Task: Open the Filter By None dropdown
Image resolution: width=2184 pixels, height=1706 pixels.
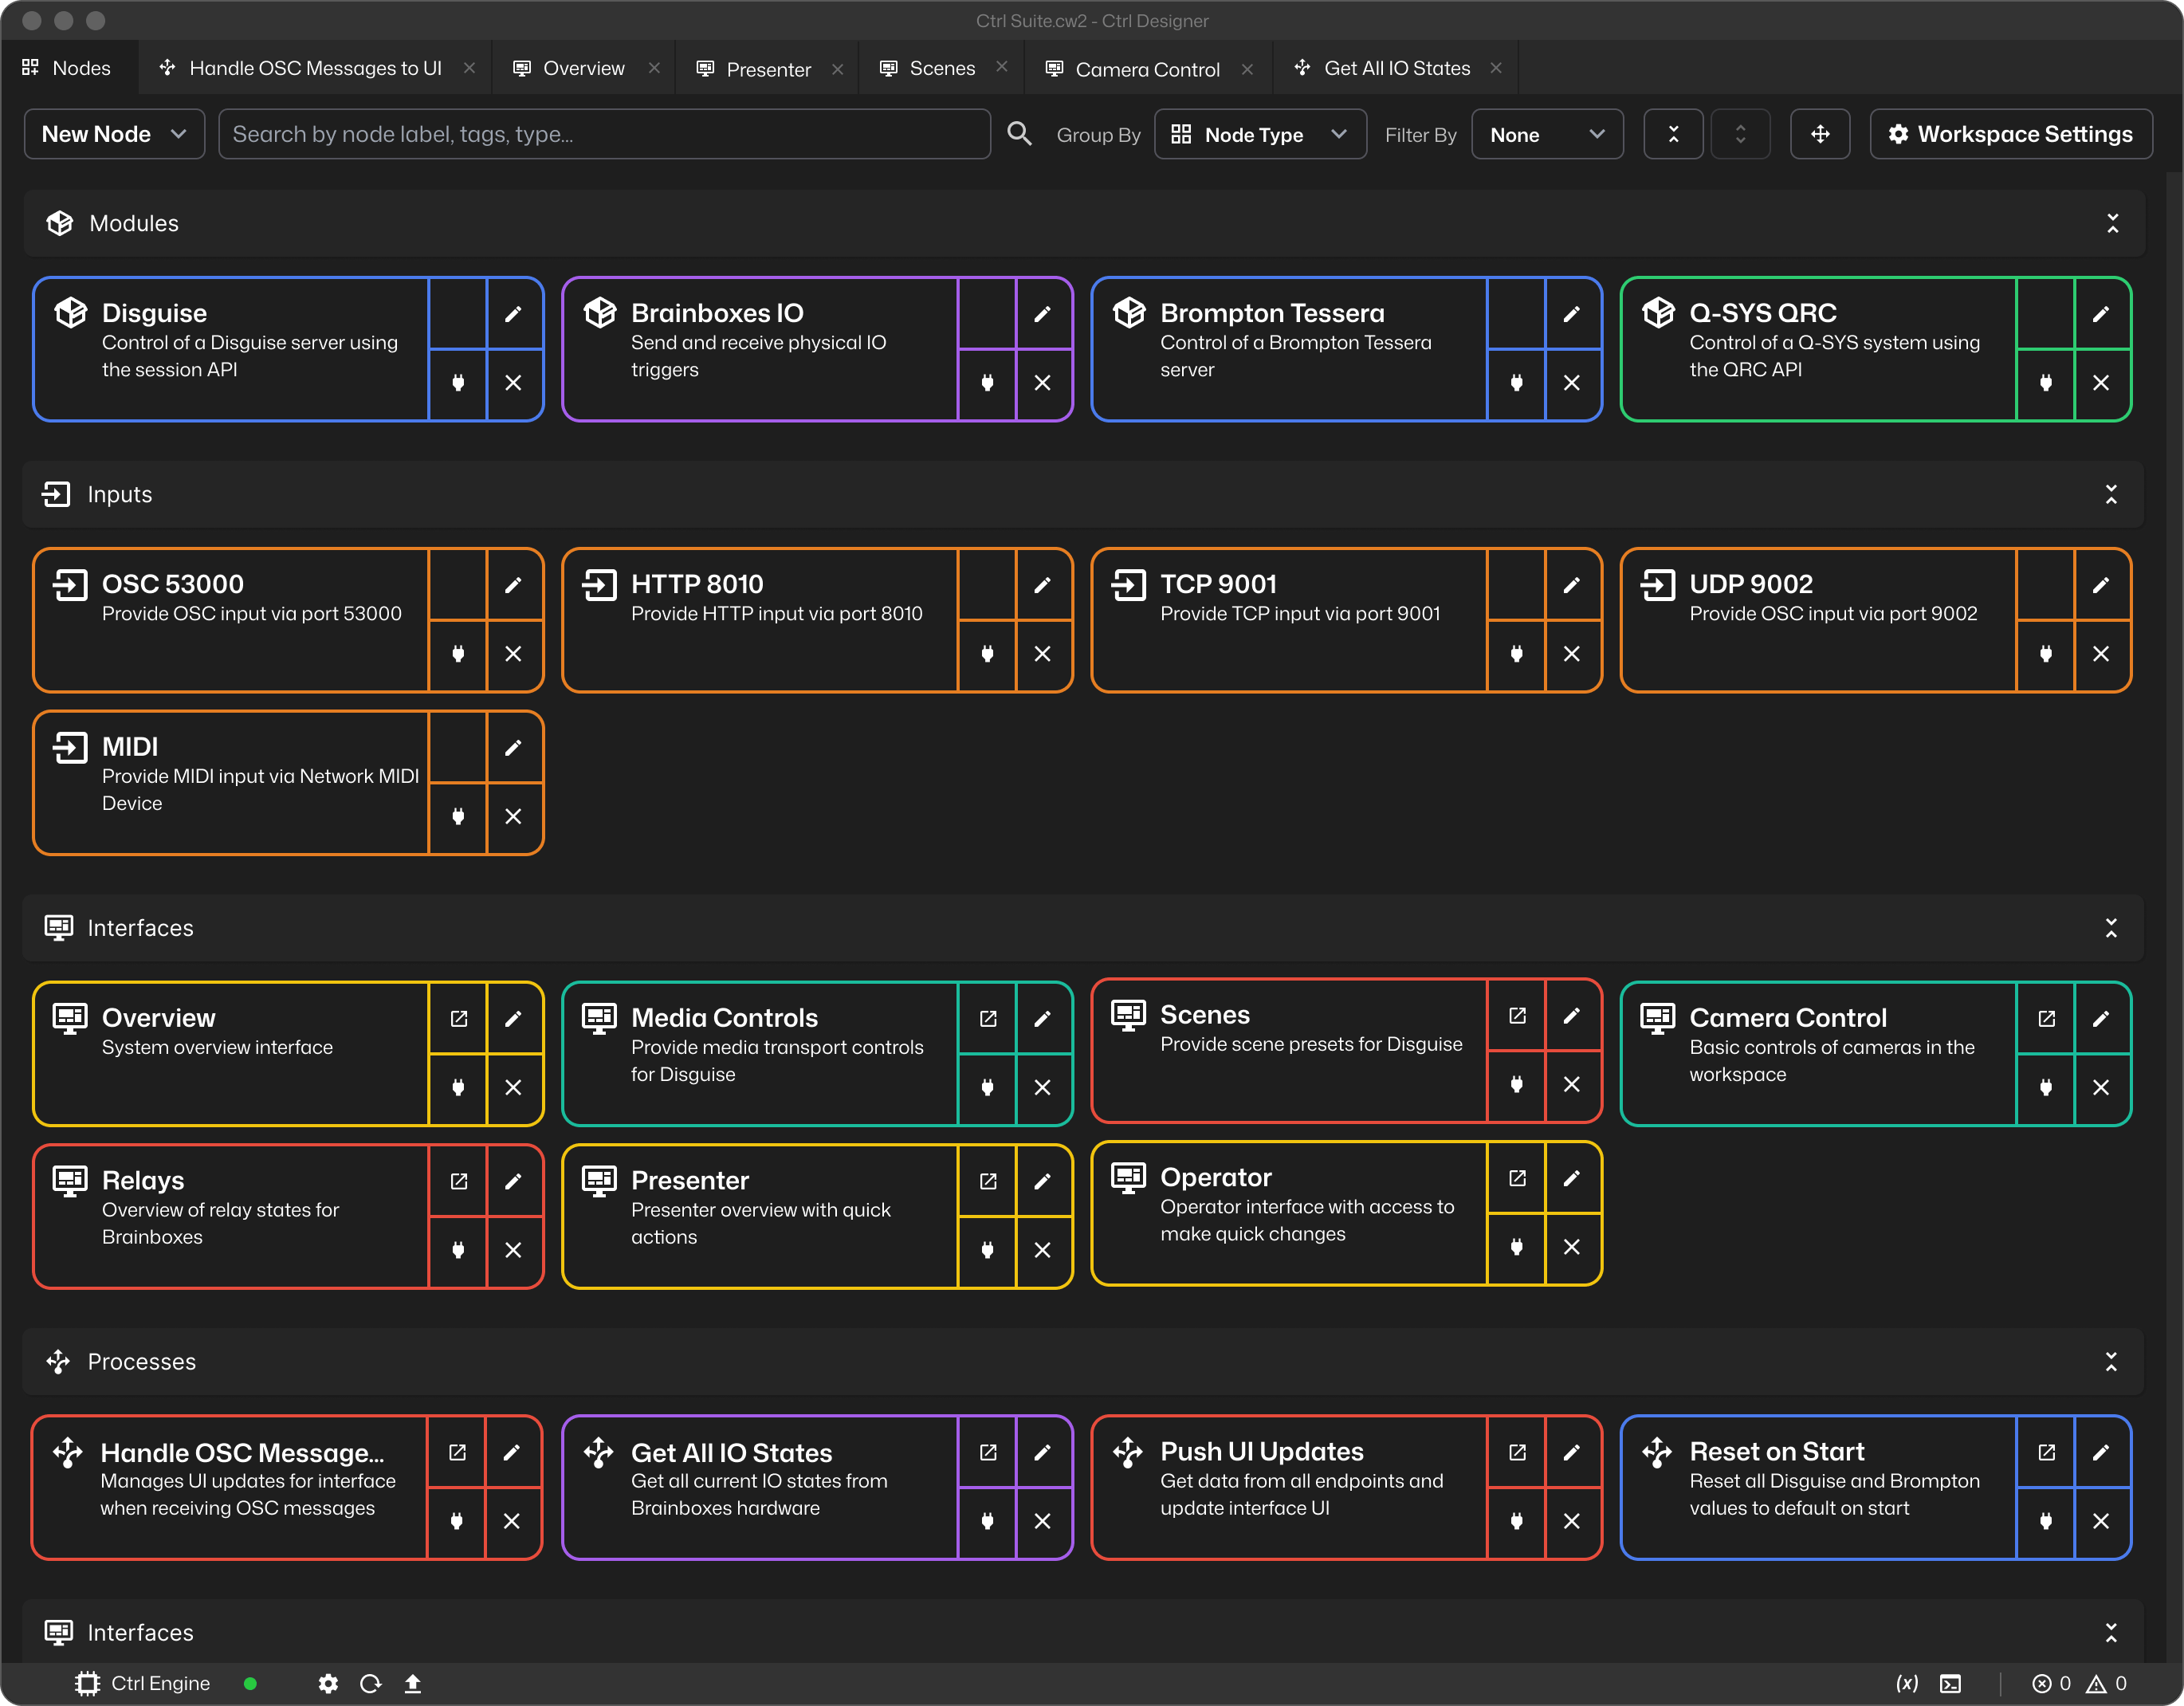Action: coord(1546,134)
